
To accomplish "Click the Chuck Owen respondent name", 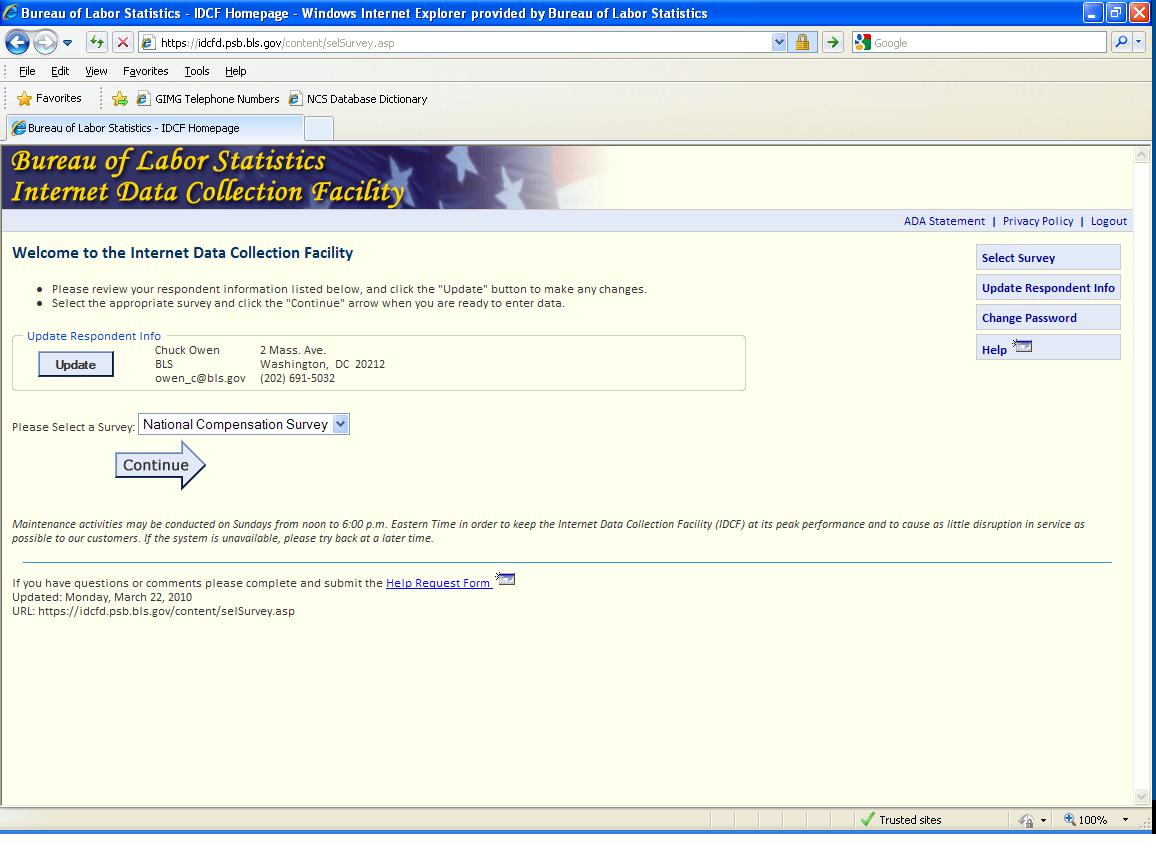I will [x=187, y=350].
